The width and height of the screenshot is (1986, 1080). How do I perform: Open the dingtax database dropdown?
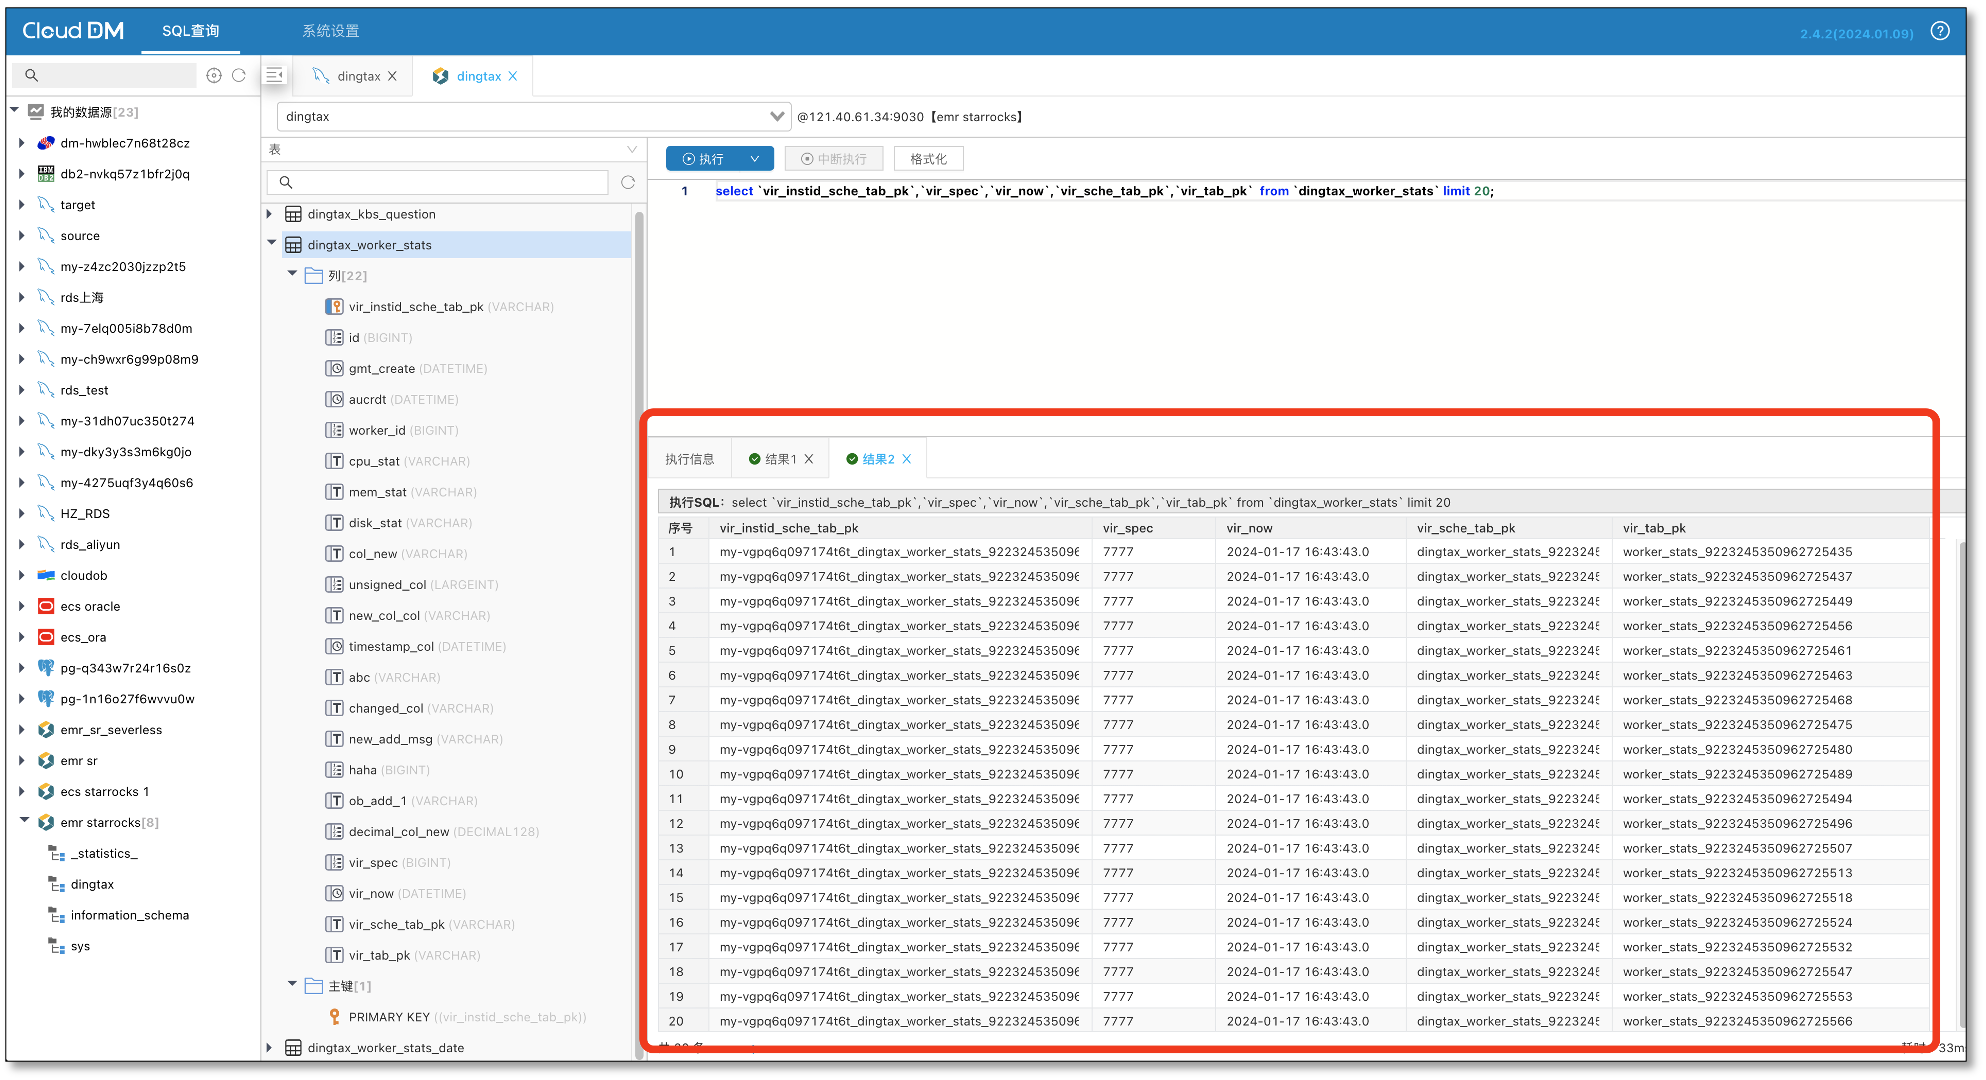tap(777, 116)
